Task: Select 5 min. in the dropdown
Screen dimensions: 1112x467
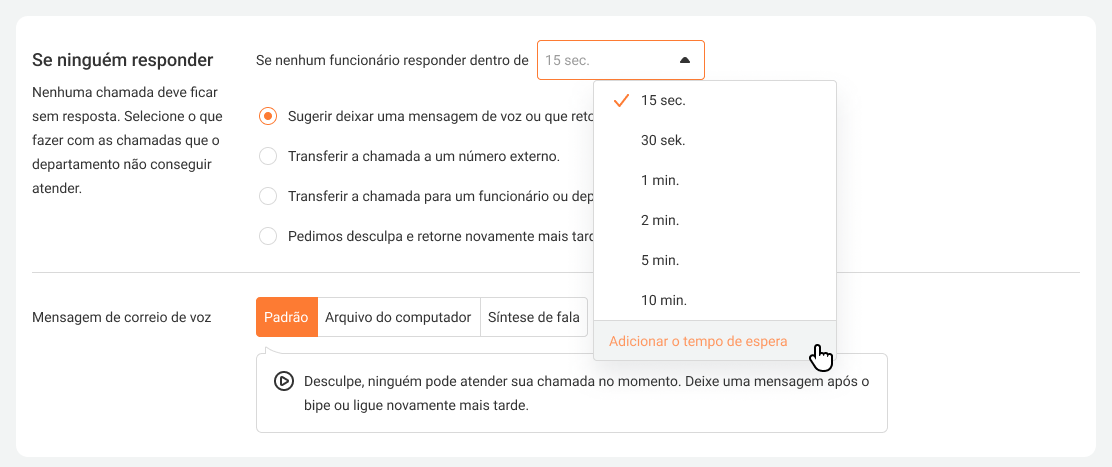Action: click(660, 260)
